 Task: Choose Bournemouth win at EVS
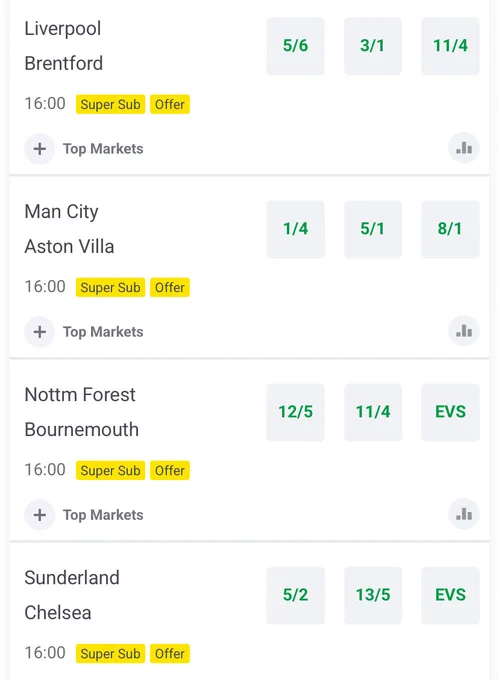450,412
